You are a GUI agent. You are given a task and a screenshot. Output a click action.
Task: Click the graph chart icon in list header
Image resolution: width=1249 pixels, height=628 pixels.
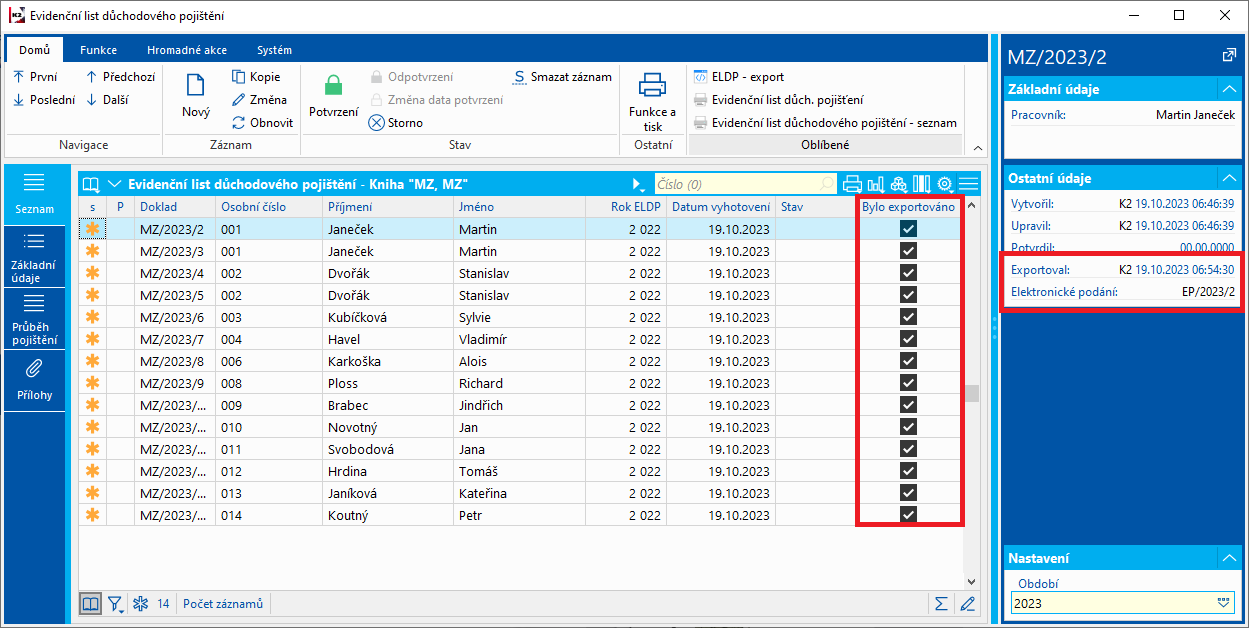pyautogui.click(x=876, y=184)
